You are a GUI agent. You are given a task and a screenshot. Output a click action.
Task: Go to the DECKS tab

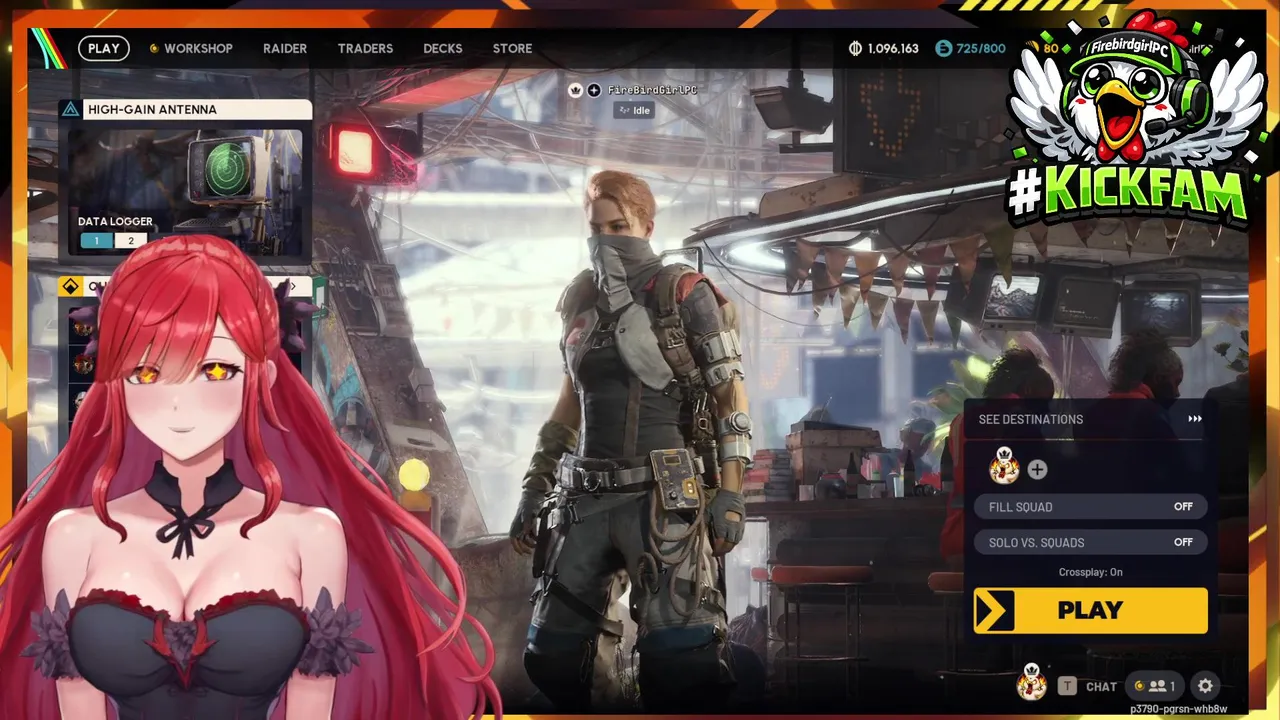[443, 48]
